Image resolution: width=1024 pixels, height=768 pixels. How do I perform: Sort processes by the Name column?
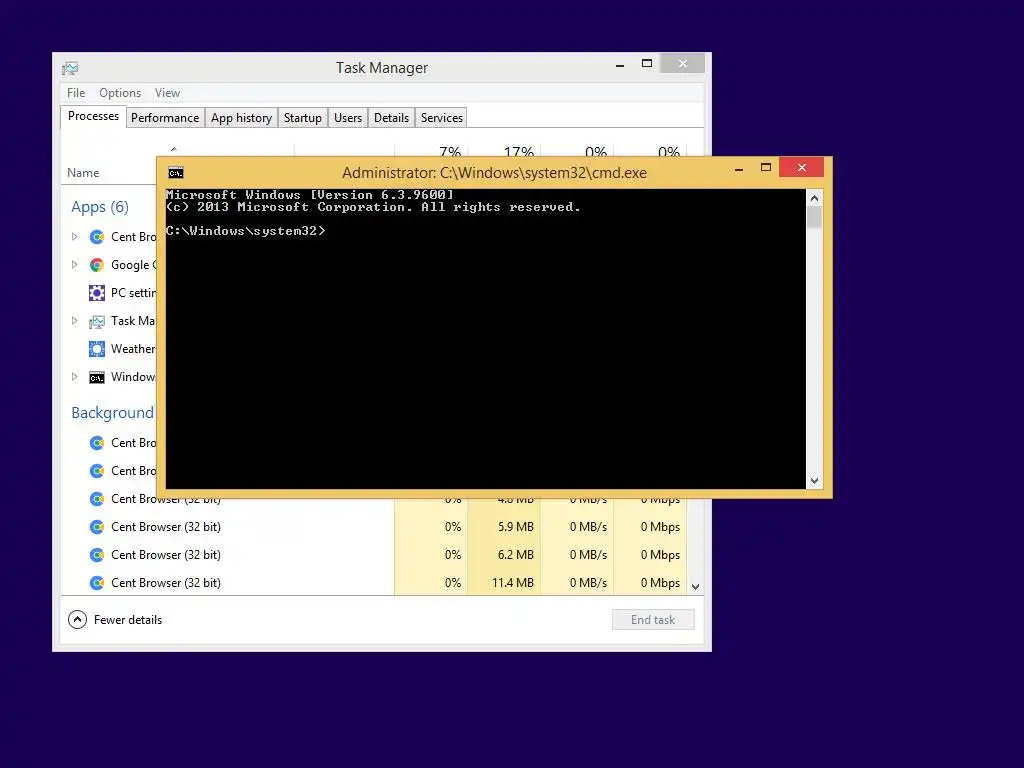click(x=83, y=173)
